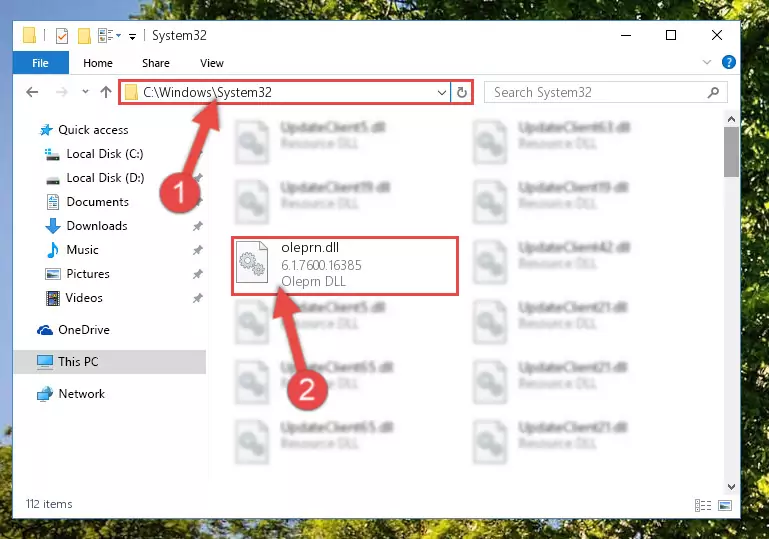Switch to details view layout
The image size is (769, 539).
pyautogui.click(x=703, y=505)
